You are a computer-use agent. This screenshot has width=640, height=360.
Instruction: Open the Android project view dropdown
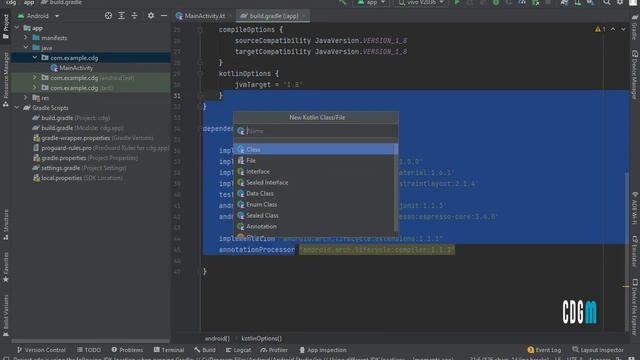(38, 16)
